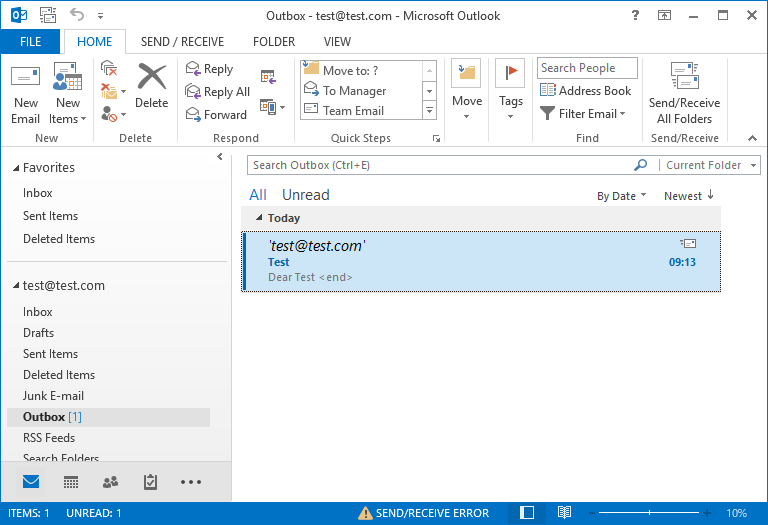Collapse the Favorites group
This screenshot has height=525, width=768.
pos(16,168)
